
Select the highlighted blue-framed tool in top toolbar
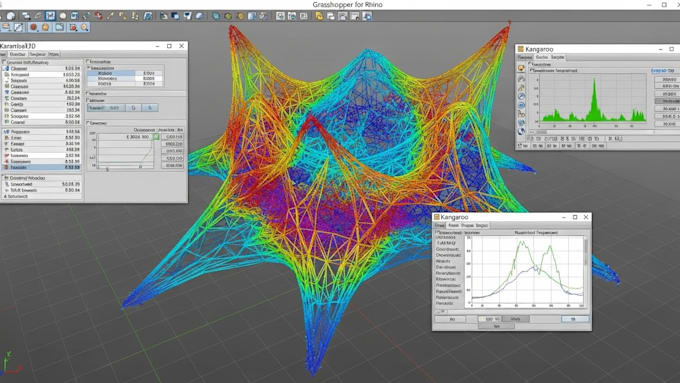click(50, 16)
